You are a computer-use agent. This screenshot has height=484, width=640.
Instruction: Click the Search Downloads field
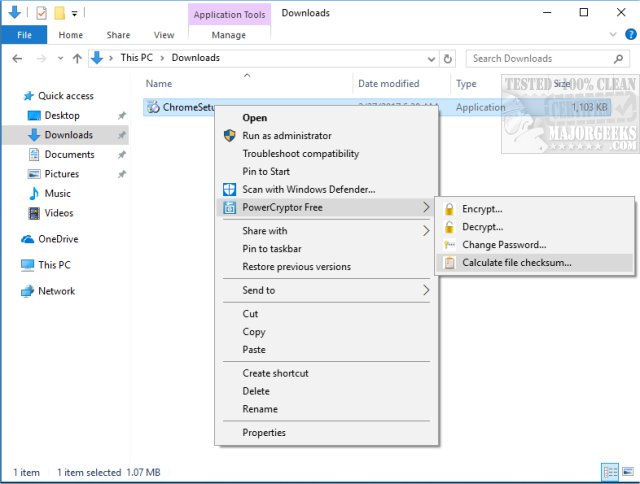(541, 58)
